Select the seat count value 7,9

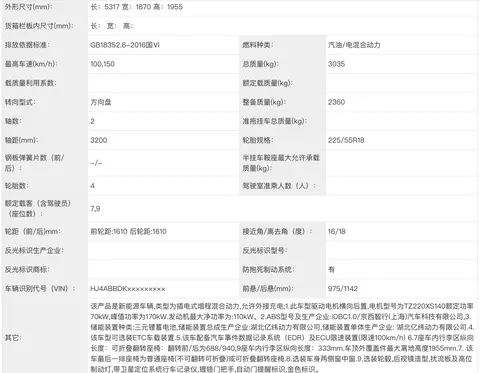(95, 209)
